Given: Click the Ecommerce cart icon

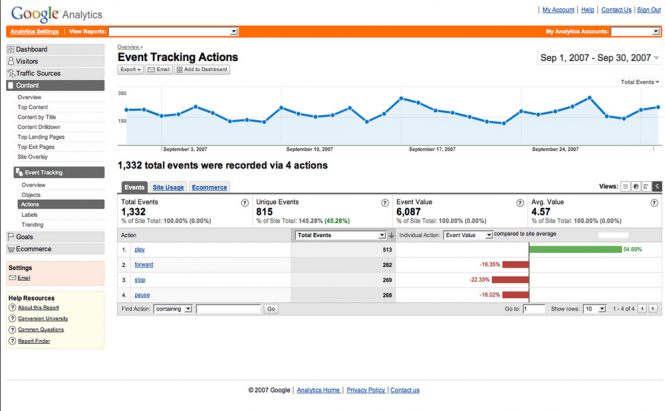Looking at the screenshot, I should pos(11,249).
